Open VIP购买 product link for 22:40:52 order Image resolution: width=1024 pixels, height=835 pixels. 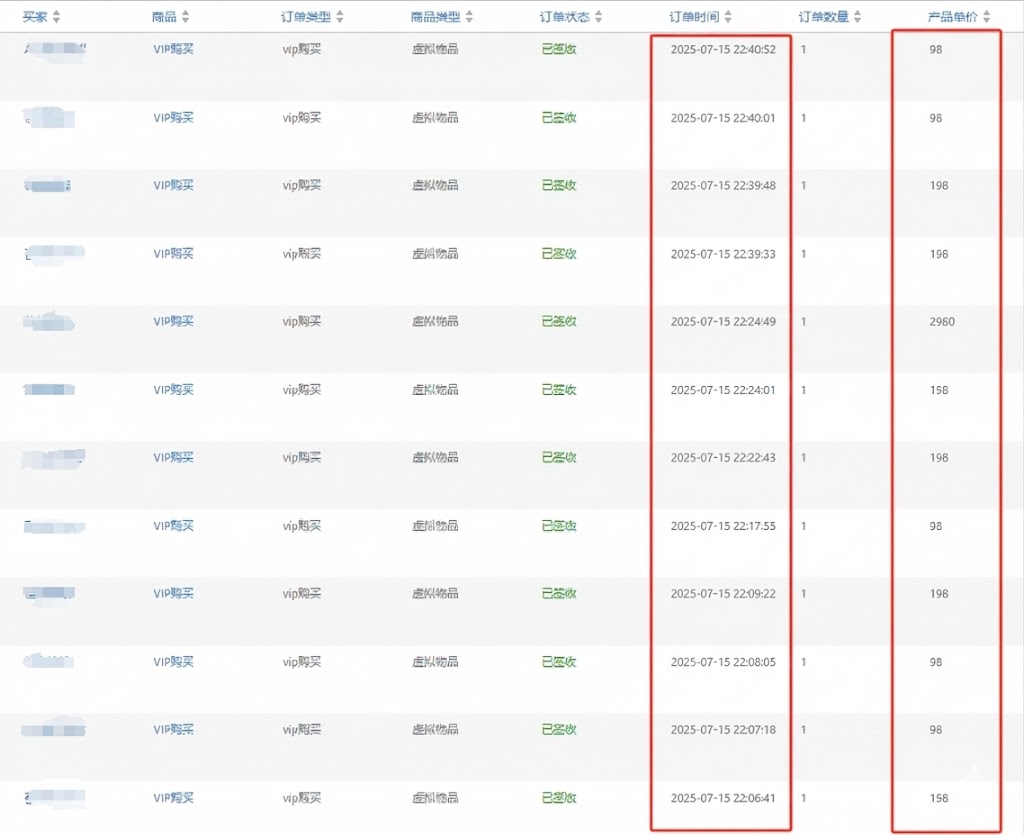point(173,49)
